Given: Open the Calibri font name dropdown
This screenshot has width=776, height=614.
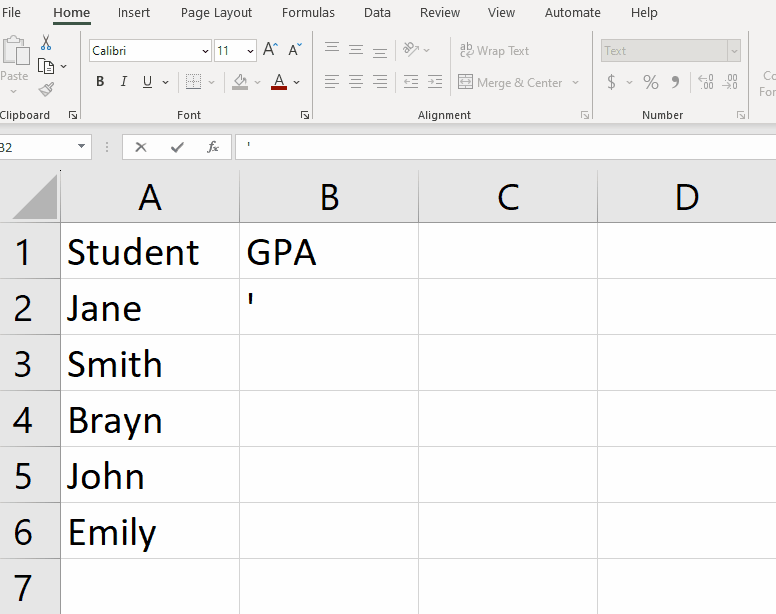Looking at the screenshot, I should tap(205, 51).
